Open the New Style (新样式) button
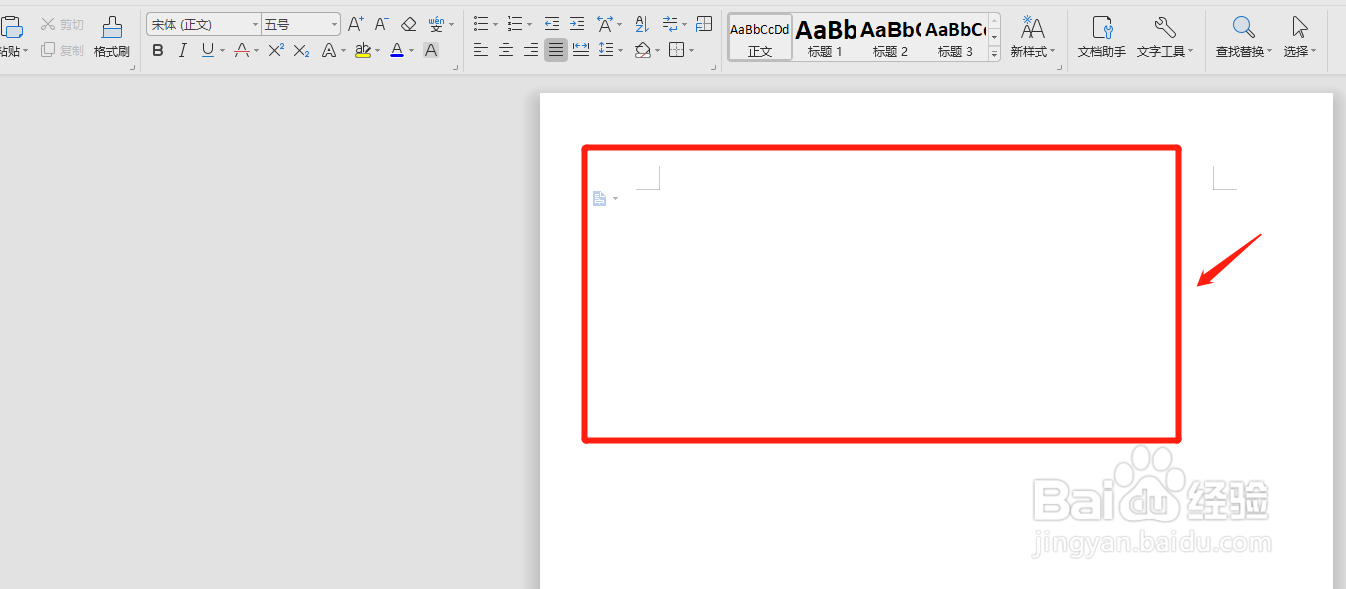Image resolution: width=1346 pixels, height=589 pixels. click(x=1033, y=37)
